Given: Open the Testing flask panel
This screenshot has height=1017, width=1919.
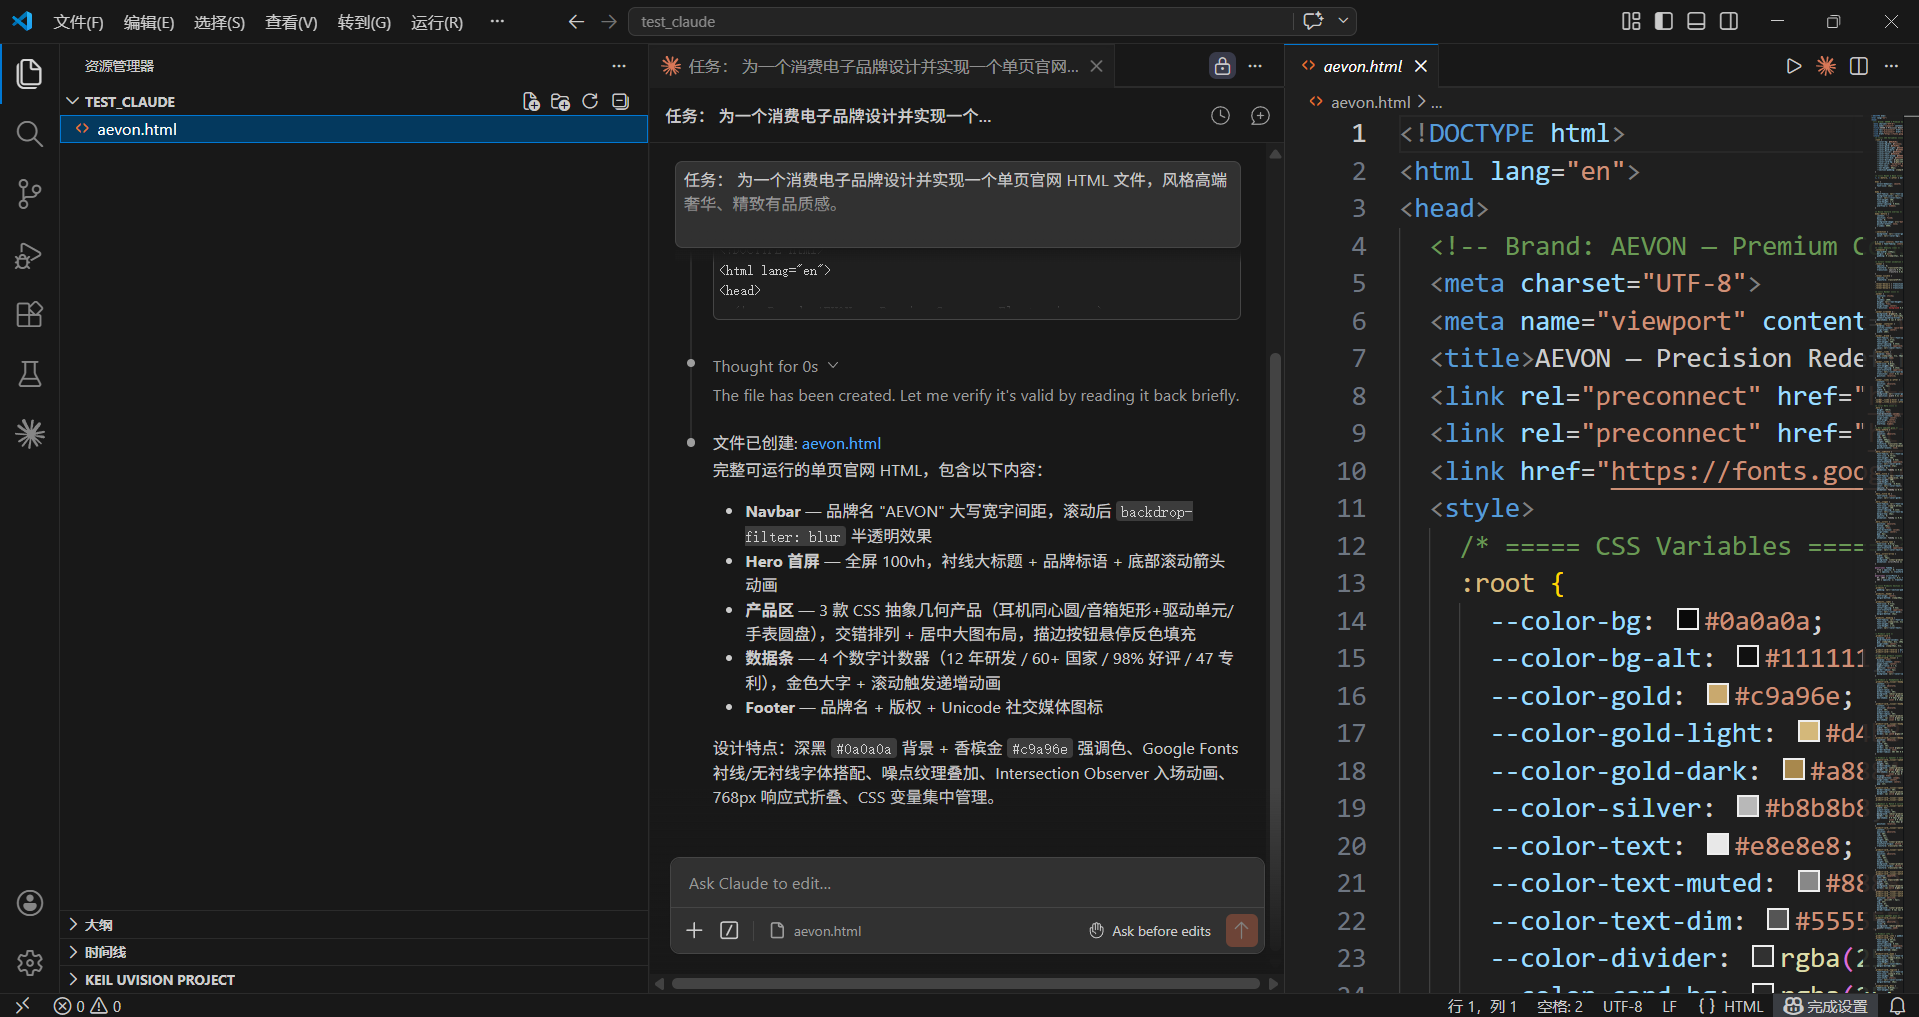Looking at the screenshot, I should click(29, 374).
